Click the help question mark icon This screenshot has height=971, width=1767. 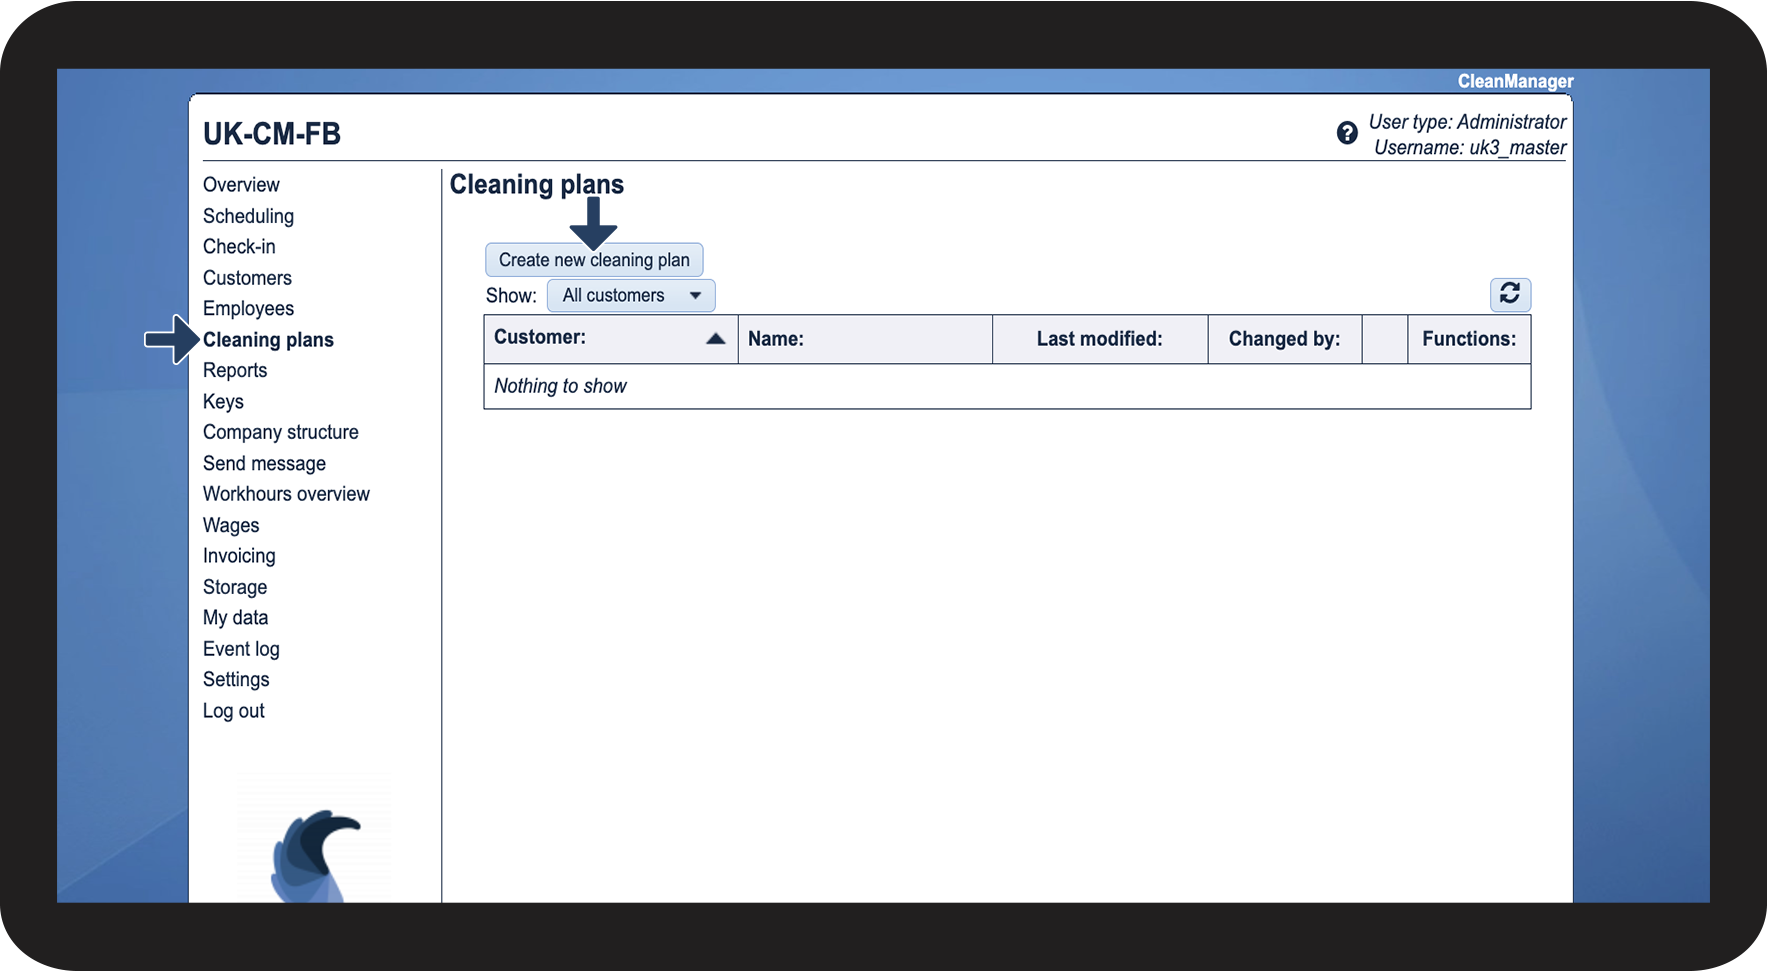pos(1347,133)
